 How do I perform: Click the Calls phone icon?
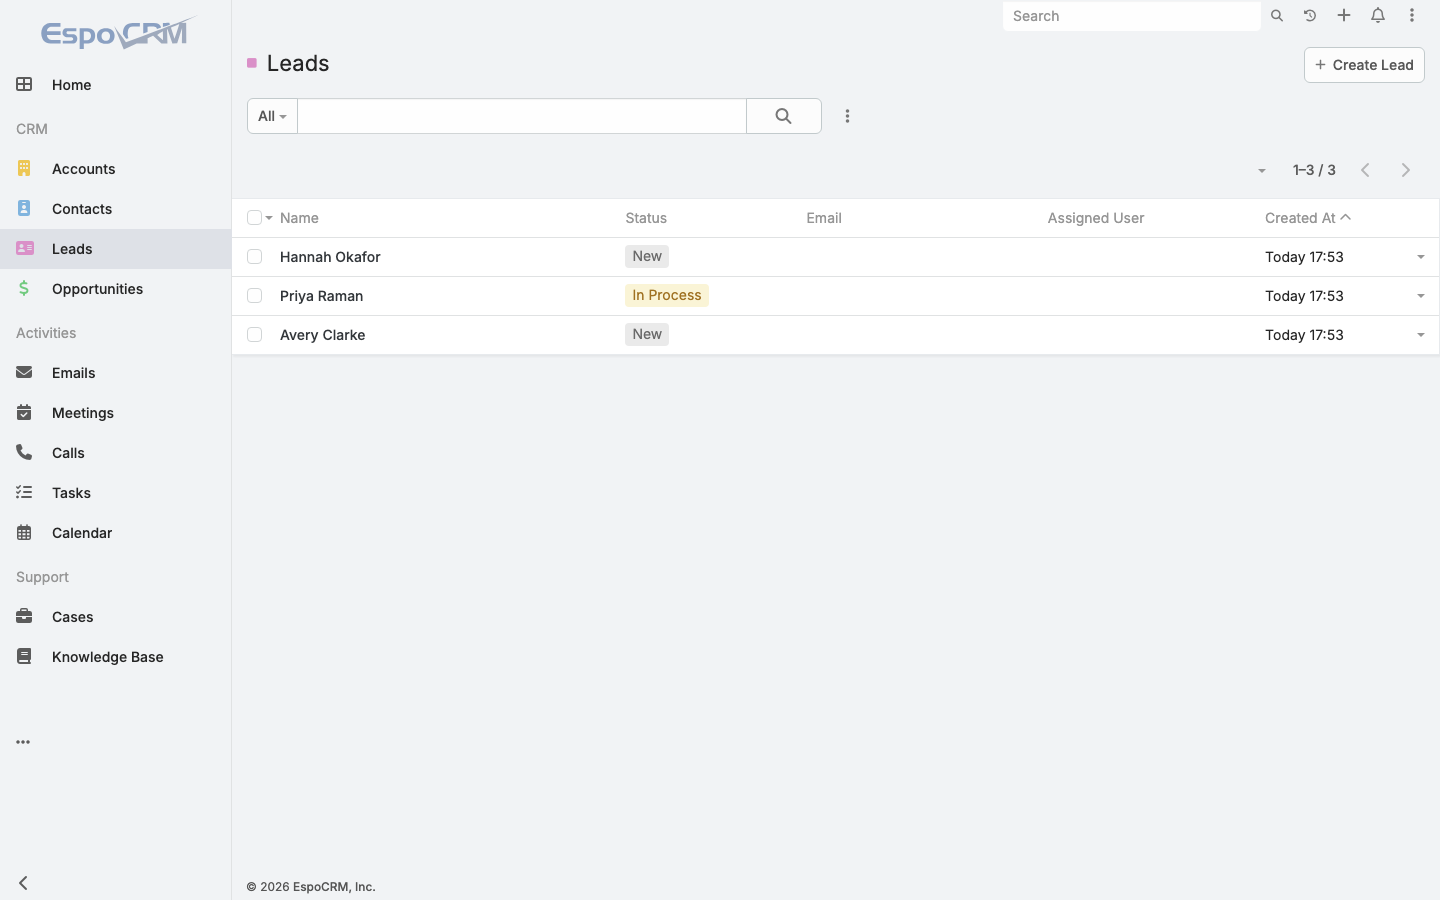pyautogui.click(x=24, y=453)
